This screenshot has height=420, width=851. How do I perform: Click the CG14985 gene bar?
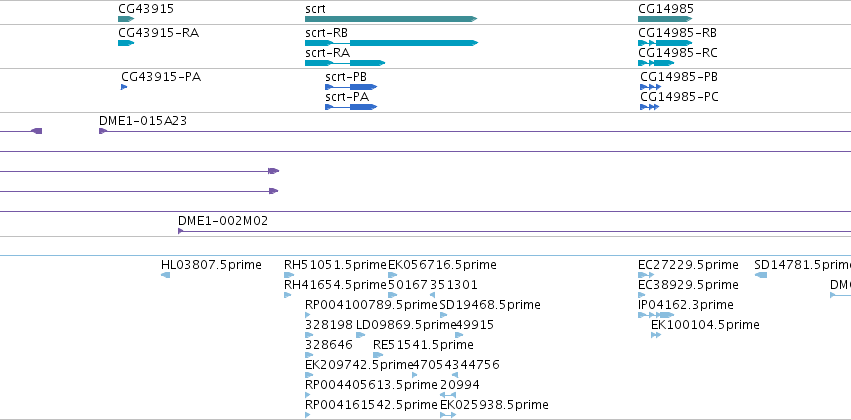[x=665, y=19]
